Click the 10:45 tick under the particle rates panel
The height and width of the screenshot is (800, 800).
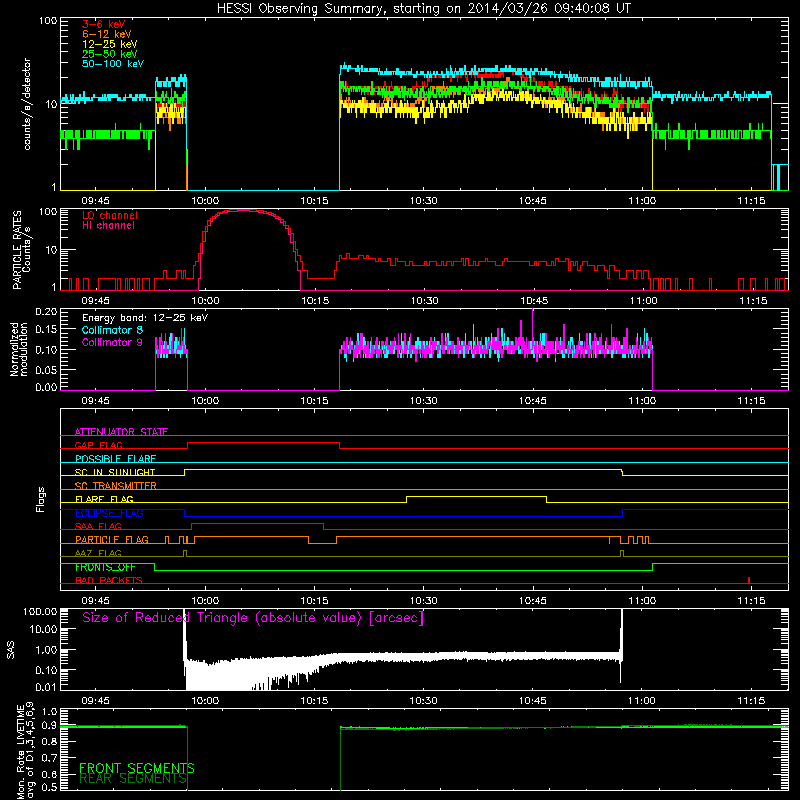(x=534, y=301)
